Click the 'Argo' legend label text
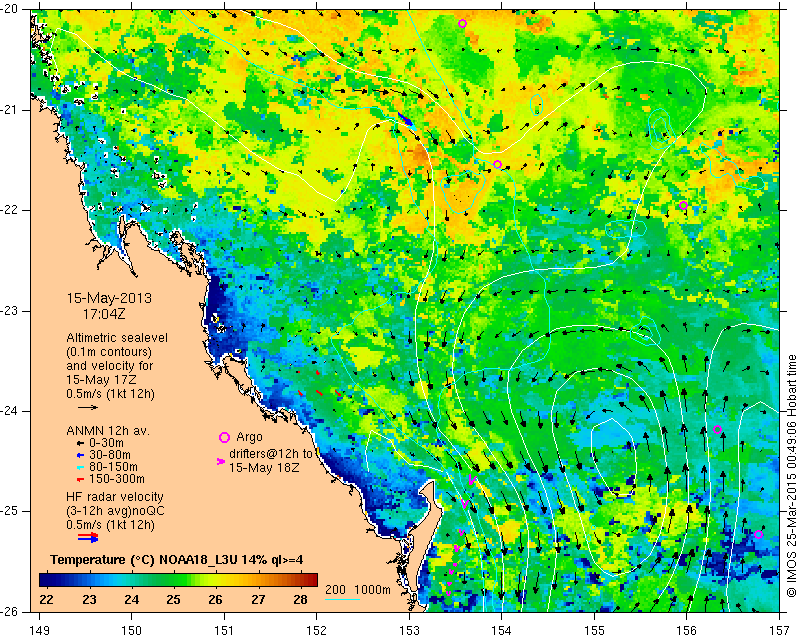The image size is (800, 640). [249, 437]
